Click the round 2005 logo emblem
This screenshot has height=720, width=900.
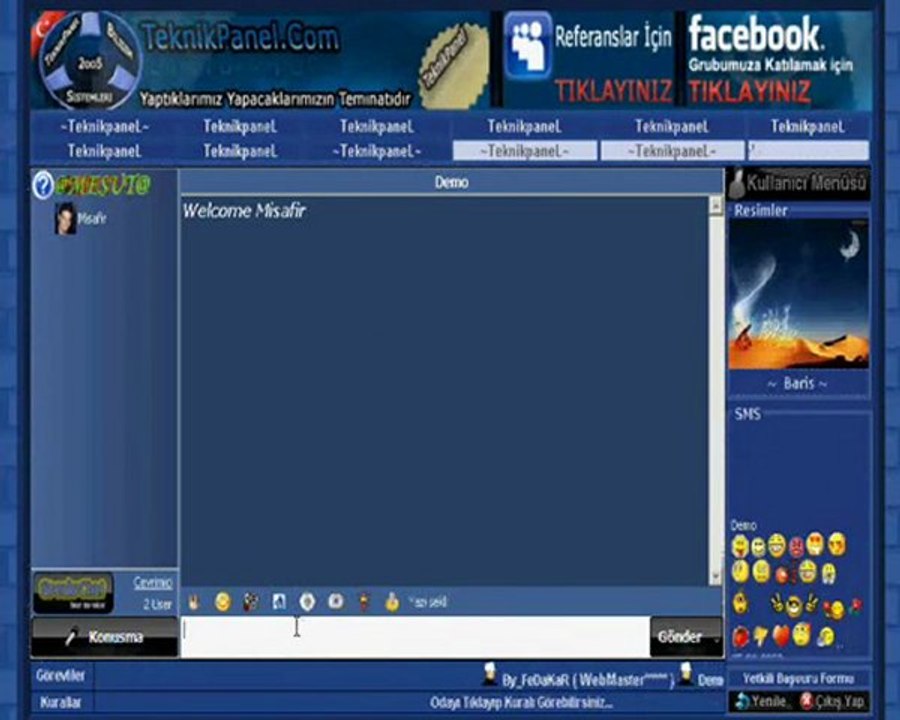pyautogui.click(x=90, y=60)
